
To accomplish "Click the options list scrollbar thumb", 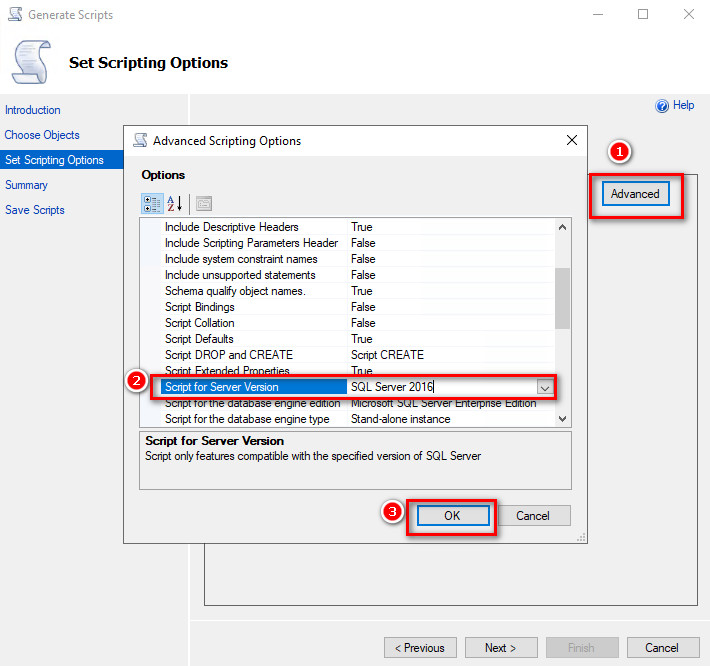I will click(x=562, y=298).
